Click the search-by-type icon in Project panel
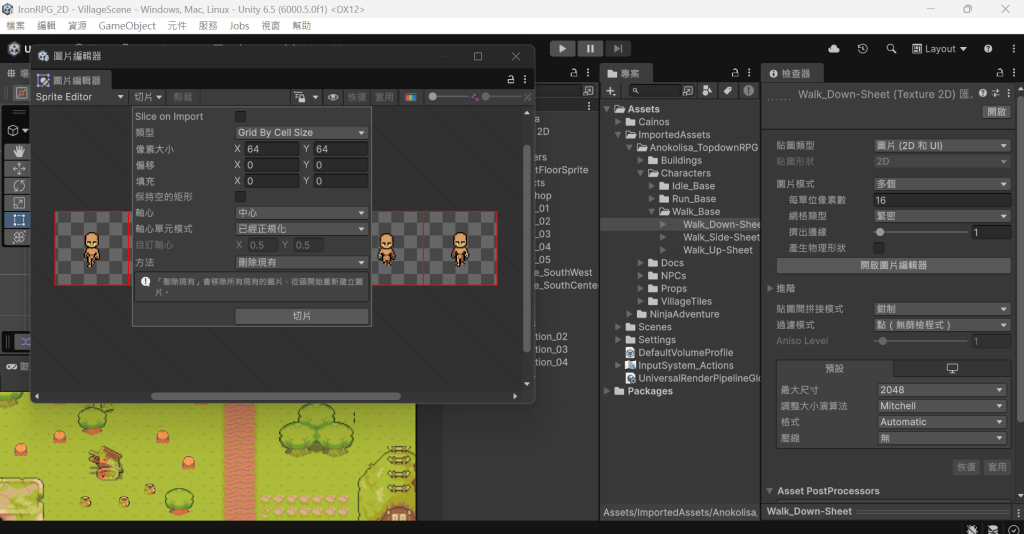This screenshot has height=534, width=1024. click(x=707, y=91)
